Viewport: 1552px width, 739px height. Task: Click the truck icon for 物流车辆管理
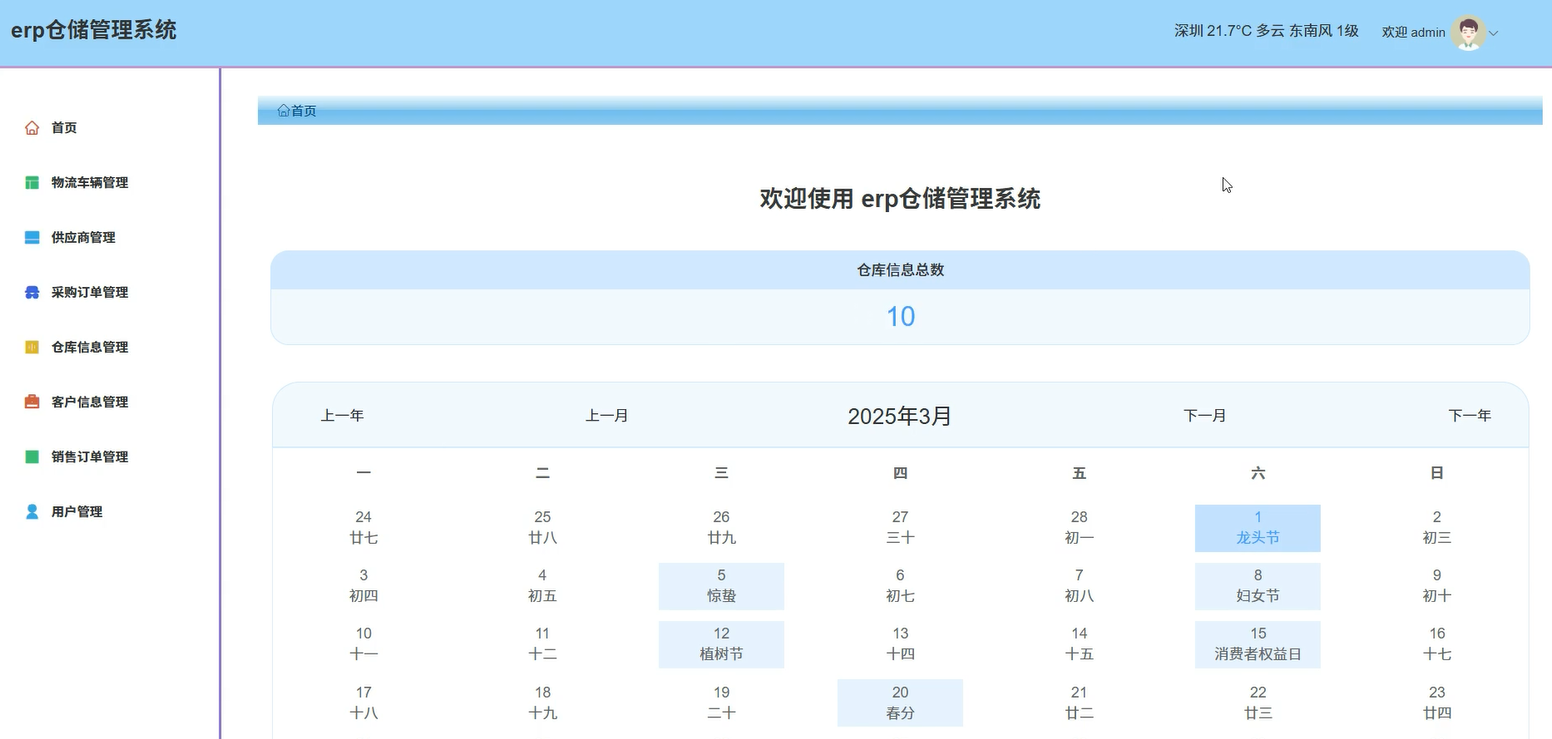tap(30, 182)
